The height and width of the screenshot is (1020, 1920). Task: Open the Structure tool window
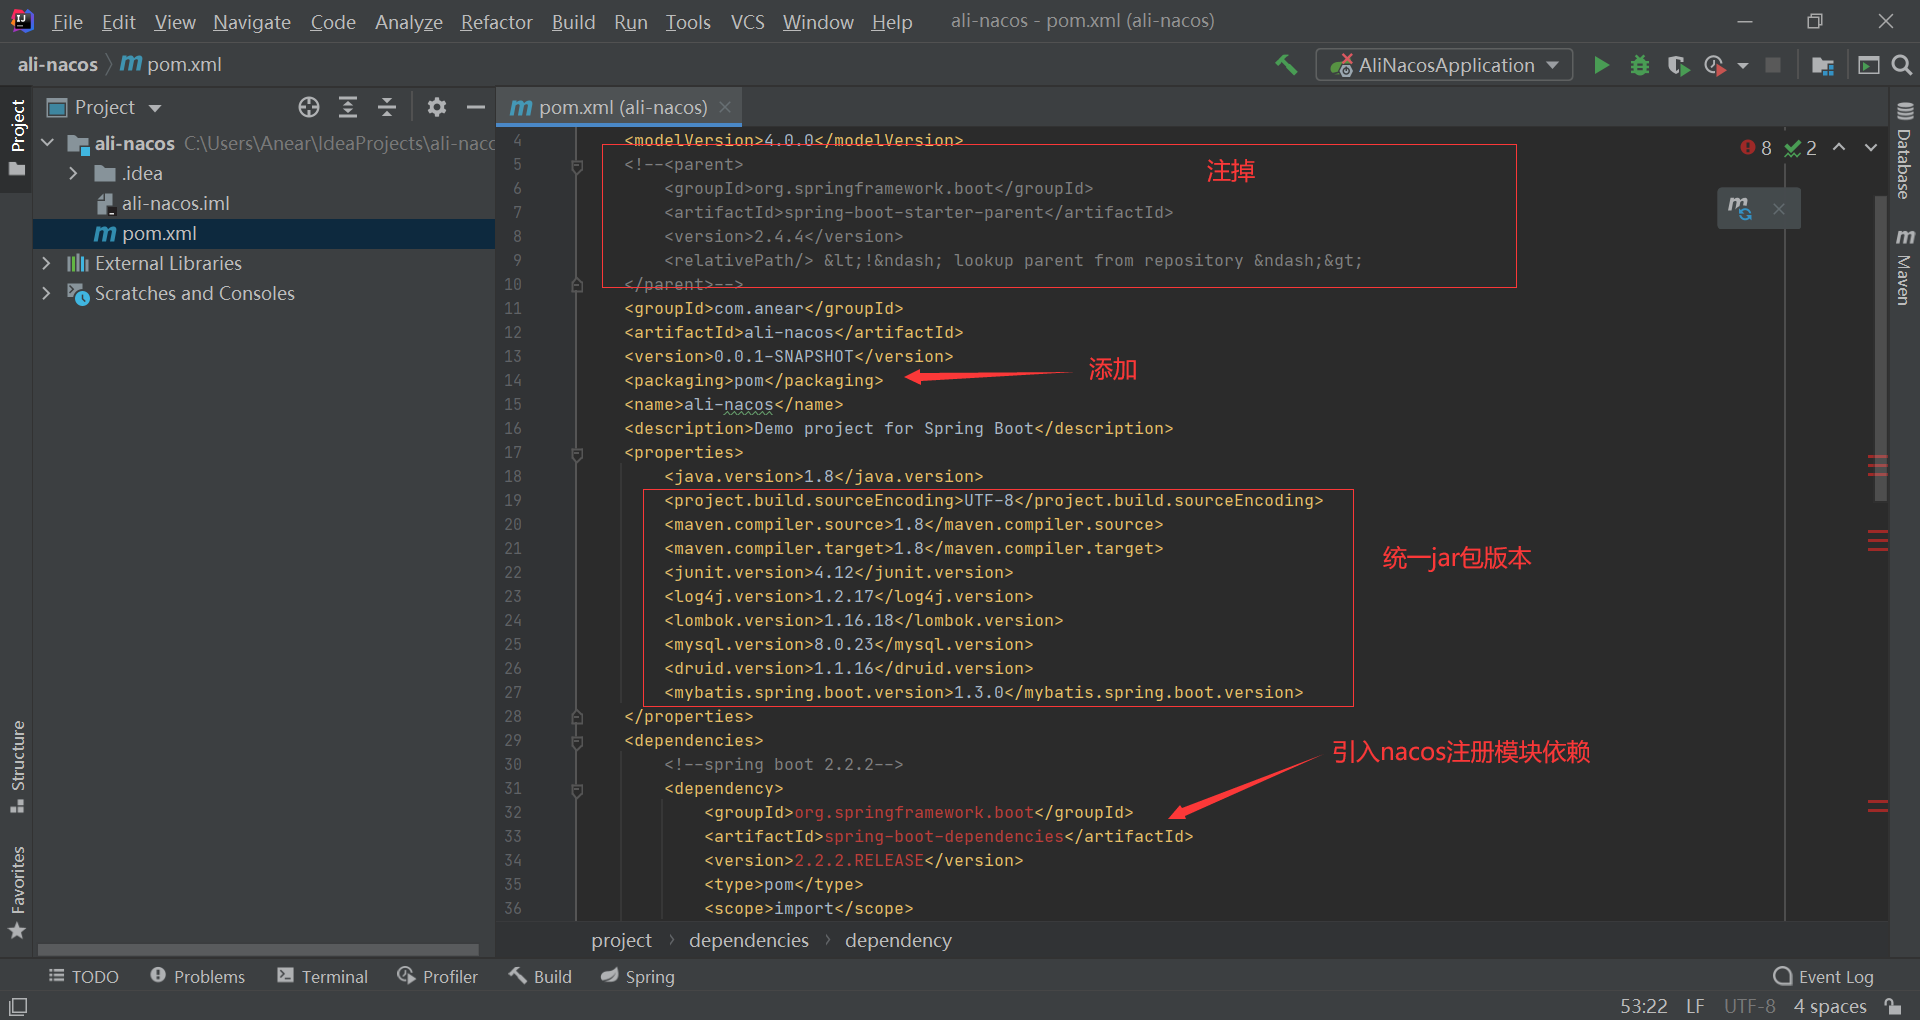pyautogui.click(x=17, y=765)
